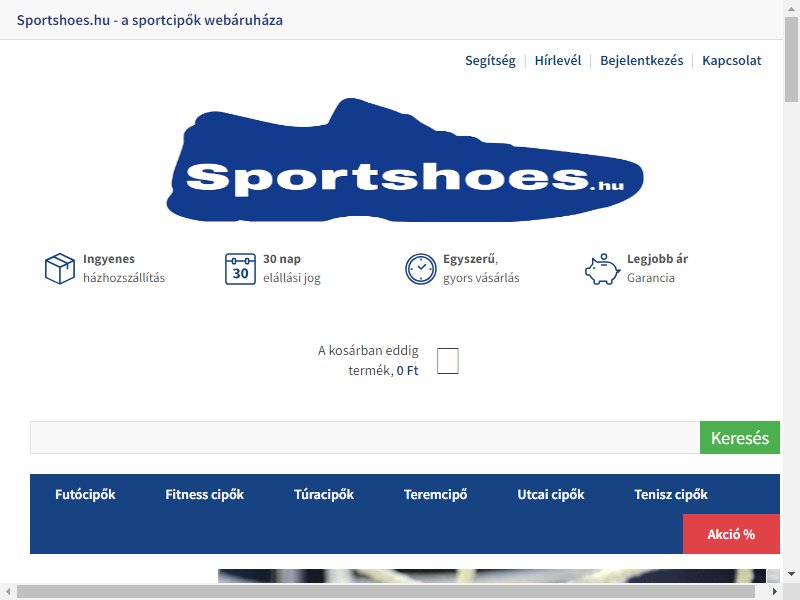The height and width of the screenshot is (600, 800).
Task: Select the Túracipők menu item
Action: (323, 494)
